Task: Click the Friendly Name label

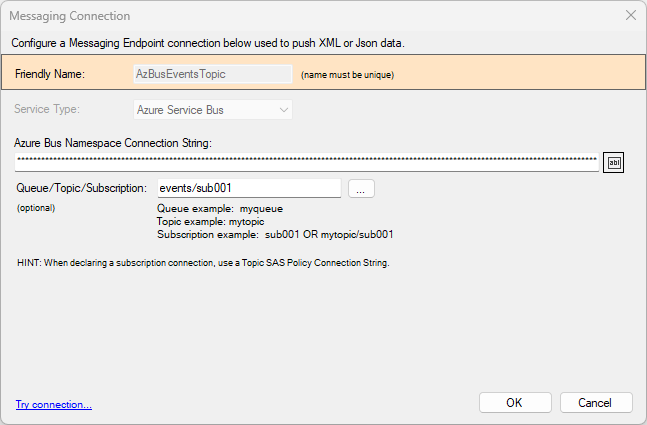Action: click(x=50, y=74)
